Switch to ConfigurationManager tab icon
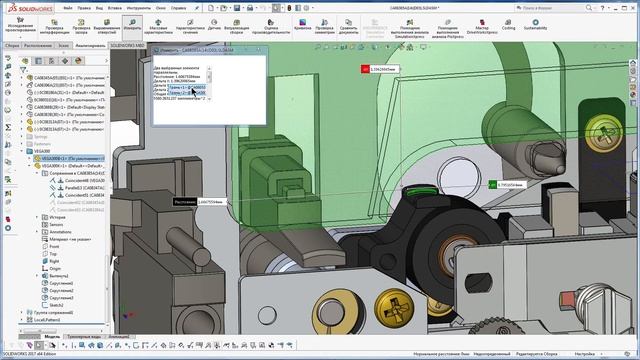Image resolution: width=640 pixels, height=360 pixels. click(x=51, y=61)
